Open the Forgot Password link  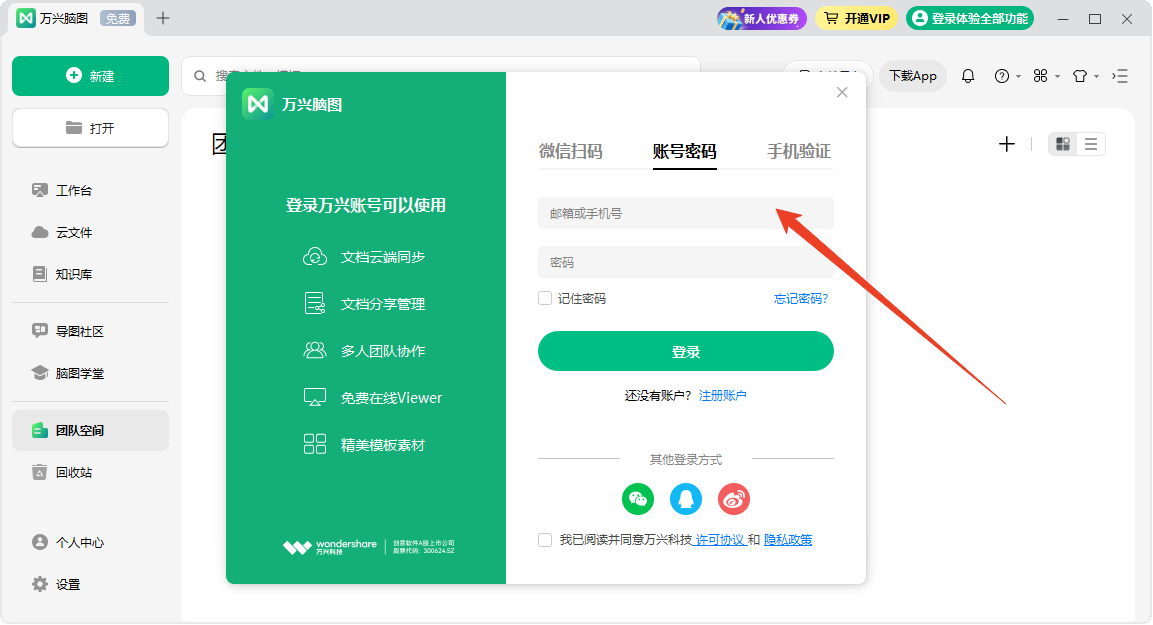tap(801, 298)
